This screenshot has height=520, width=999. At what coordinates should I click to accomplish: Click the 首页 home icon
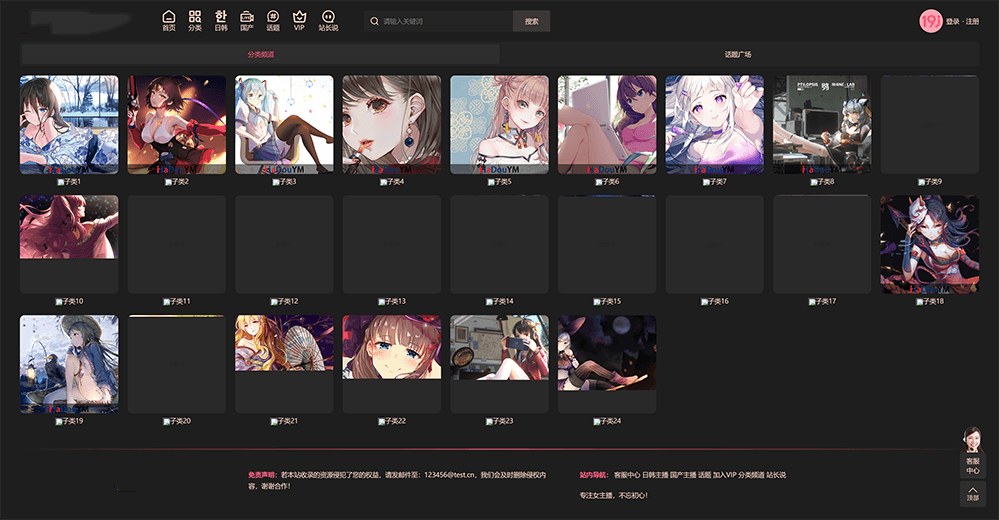pos(168,20)
